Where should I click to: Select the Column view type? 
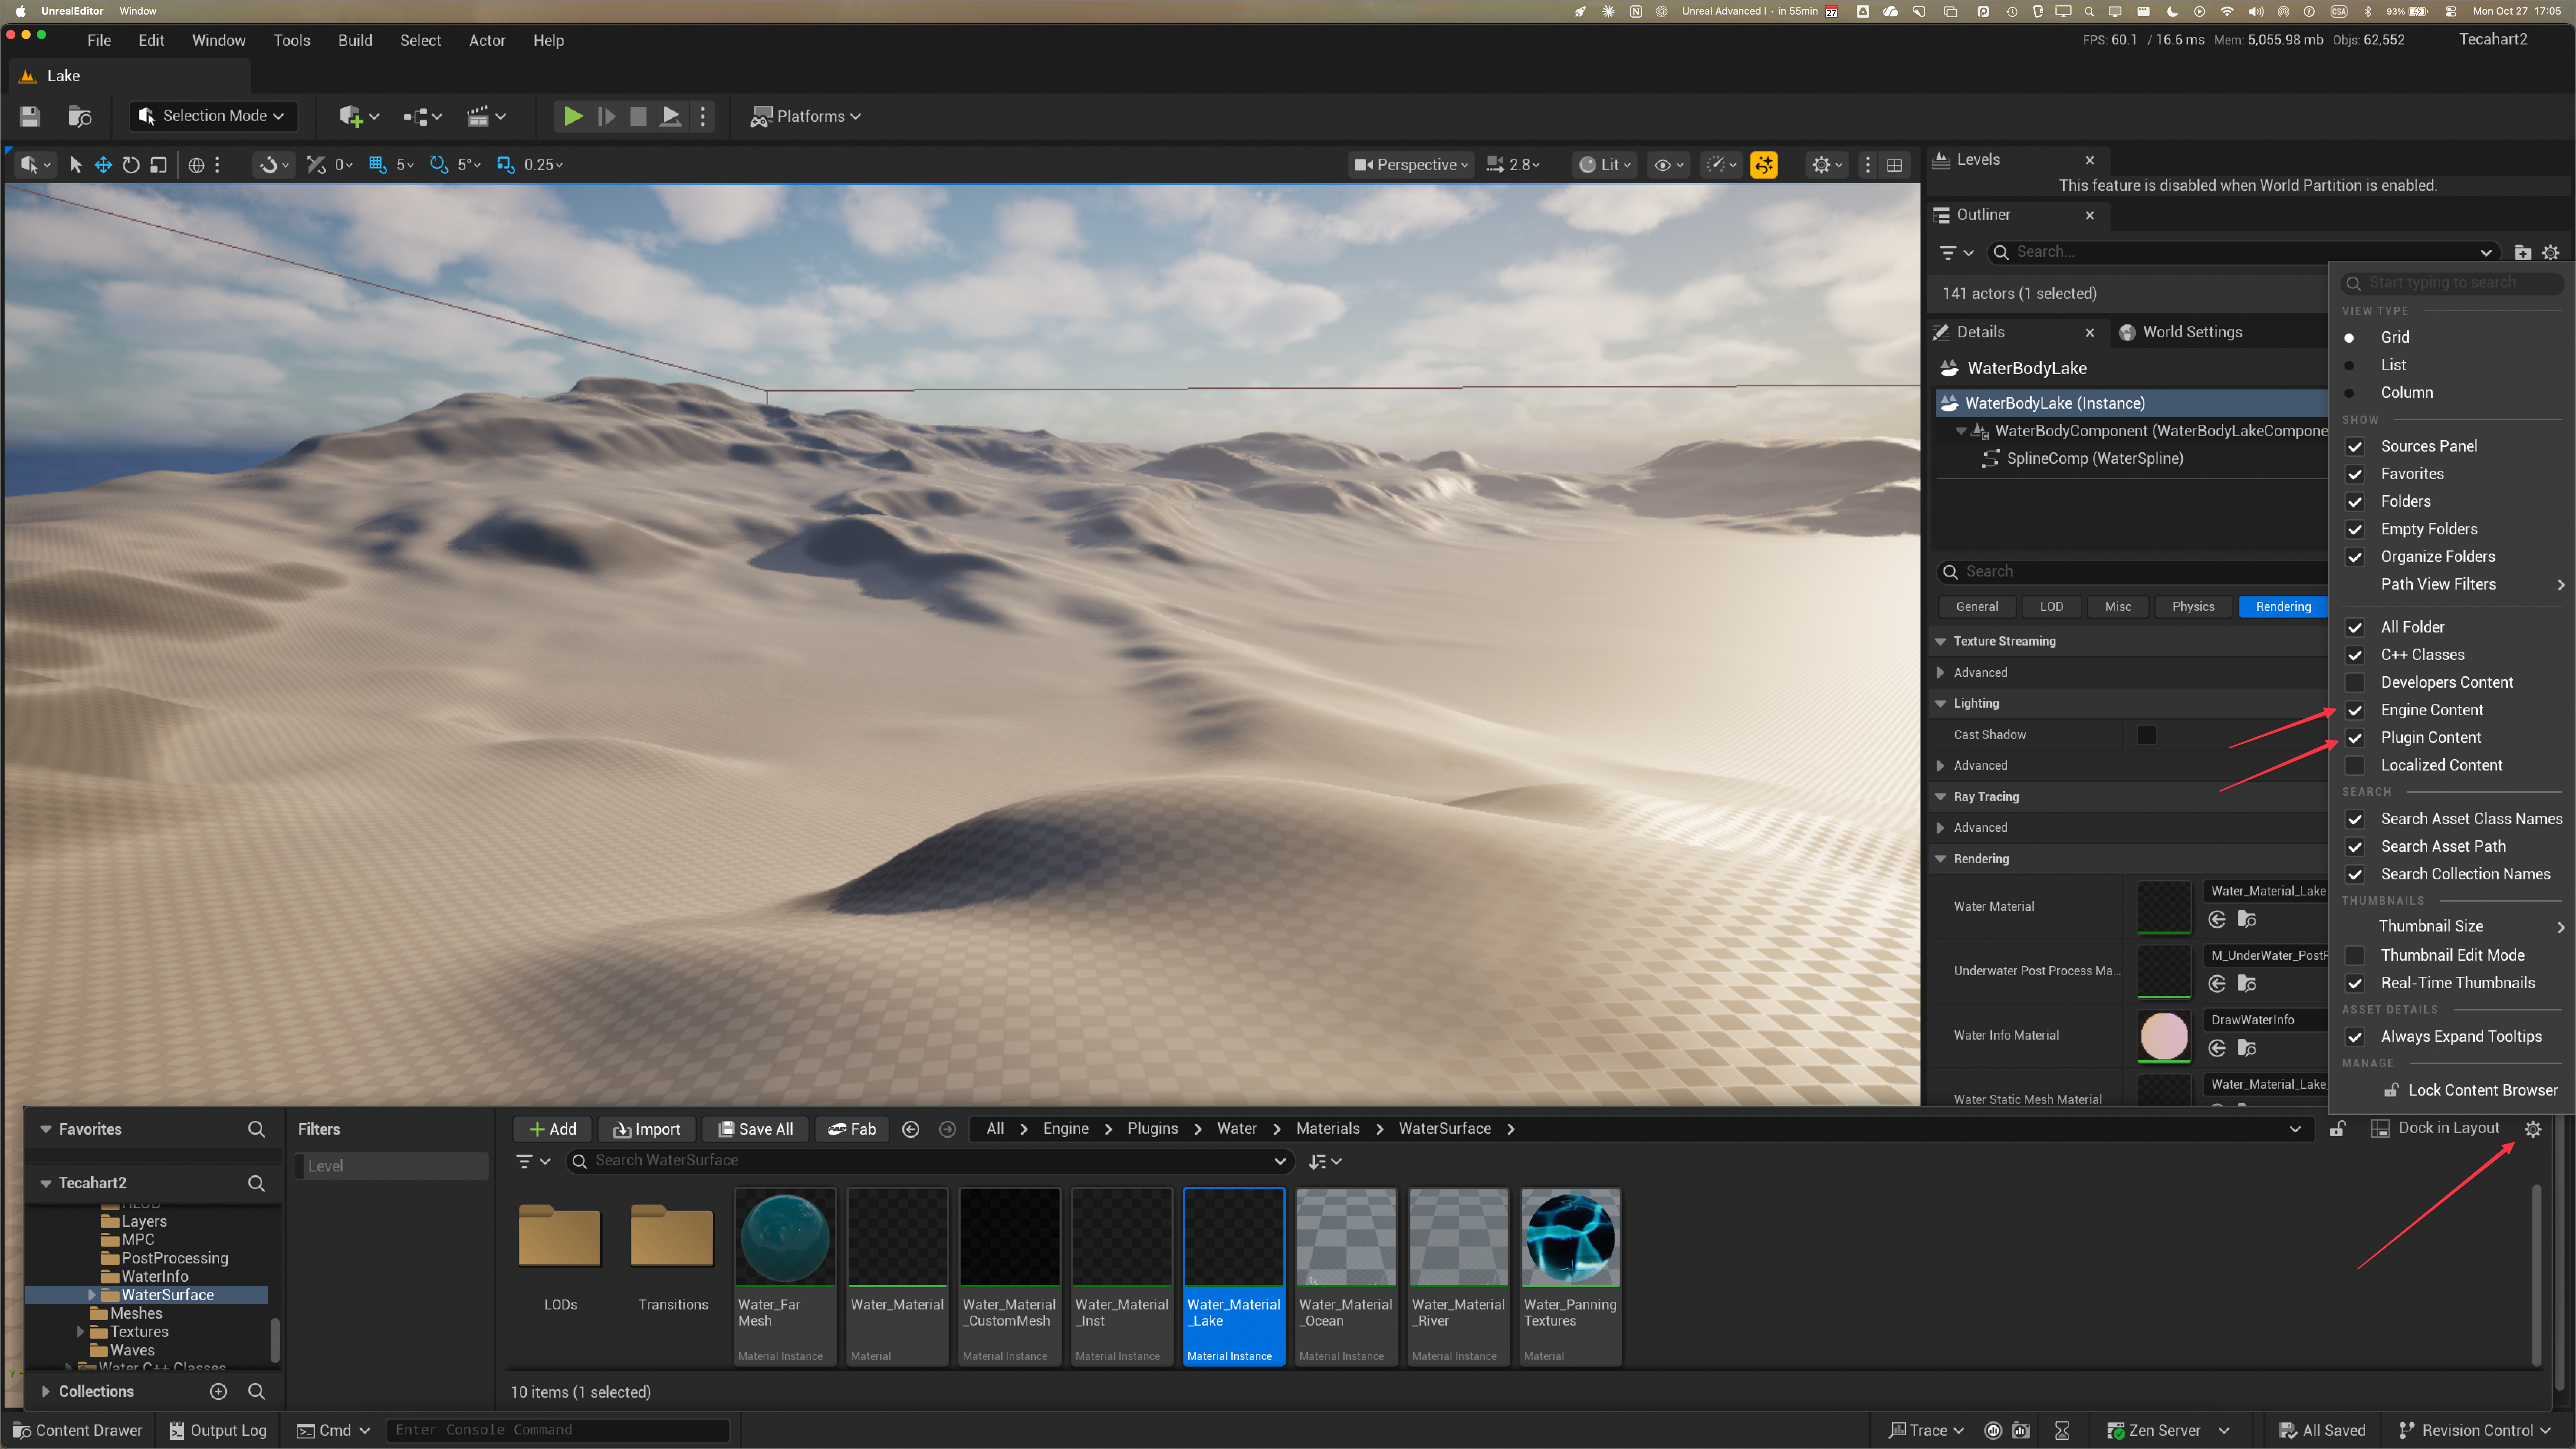[x=2407, y=393]
